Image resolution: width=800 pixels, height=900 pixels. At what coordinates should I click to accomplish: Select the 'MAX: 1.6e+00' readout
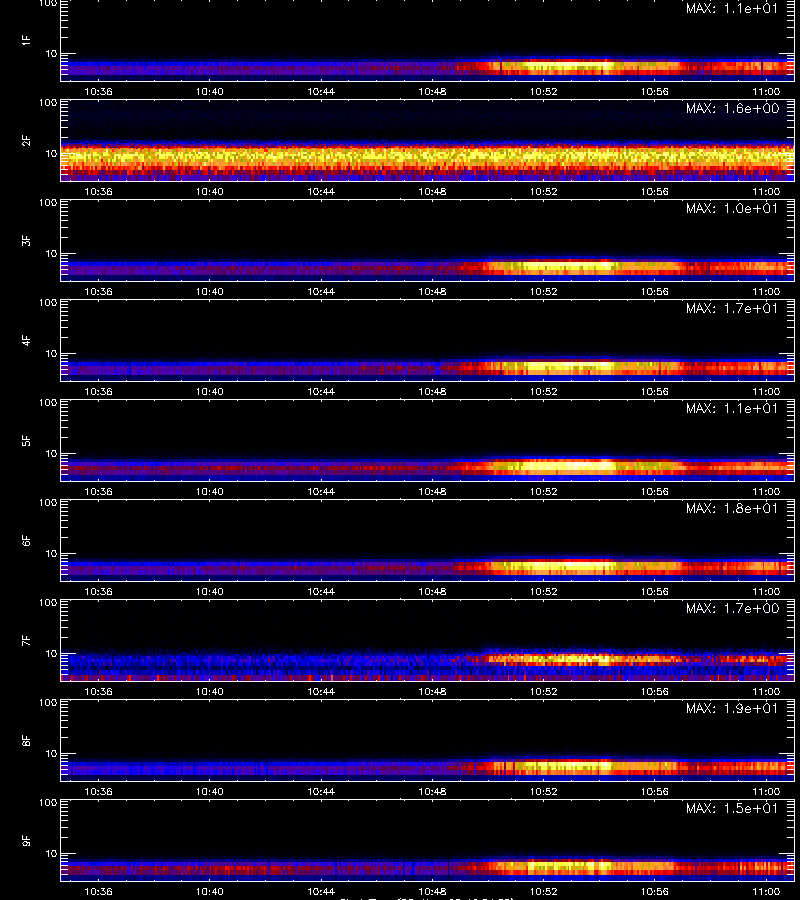732,108
